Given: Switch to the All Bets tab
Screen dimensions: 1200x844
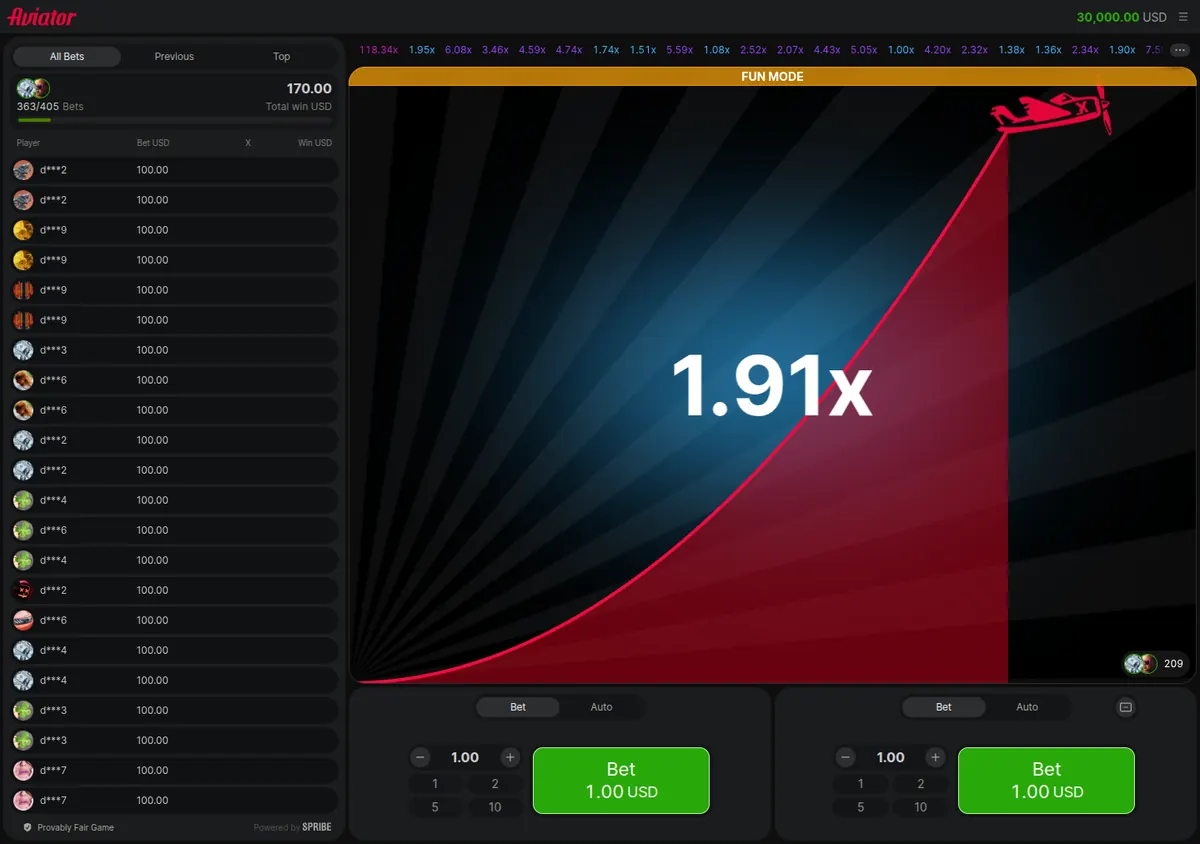Looking at the screenshot, I should (x=67, y=57).
